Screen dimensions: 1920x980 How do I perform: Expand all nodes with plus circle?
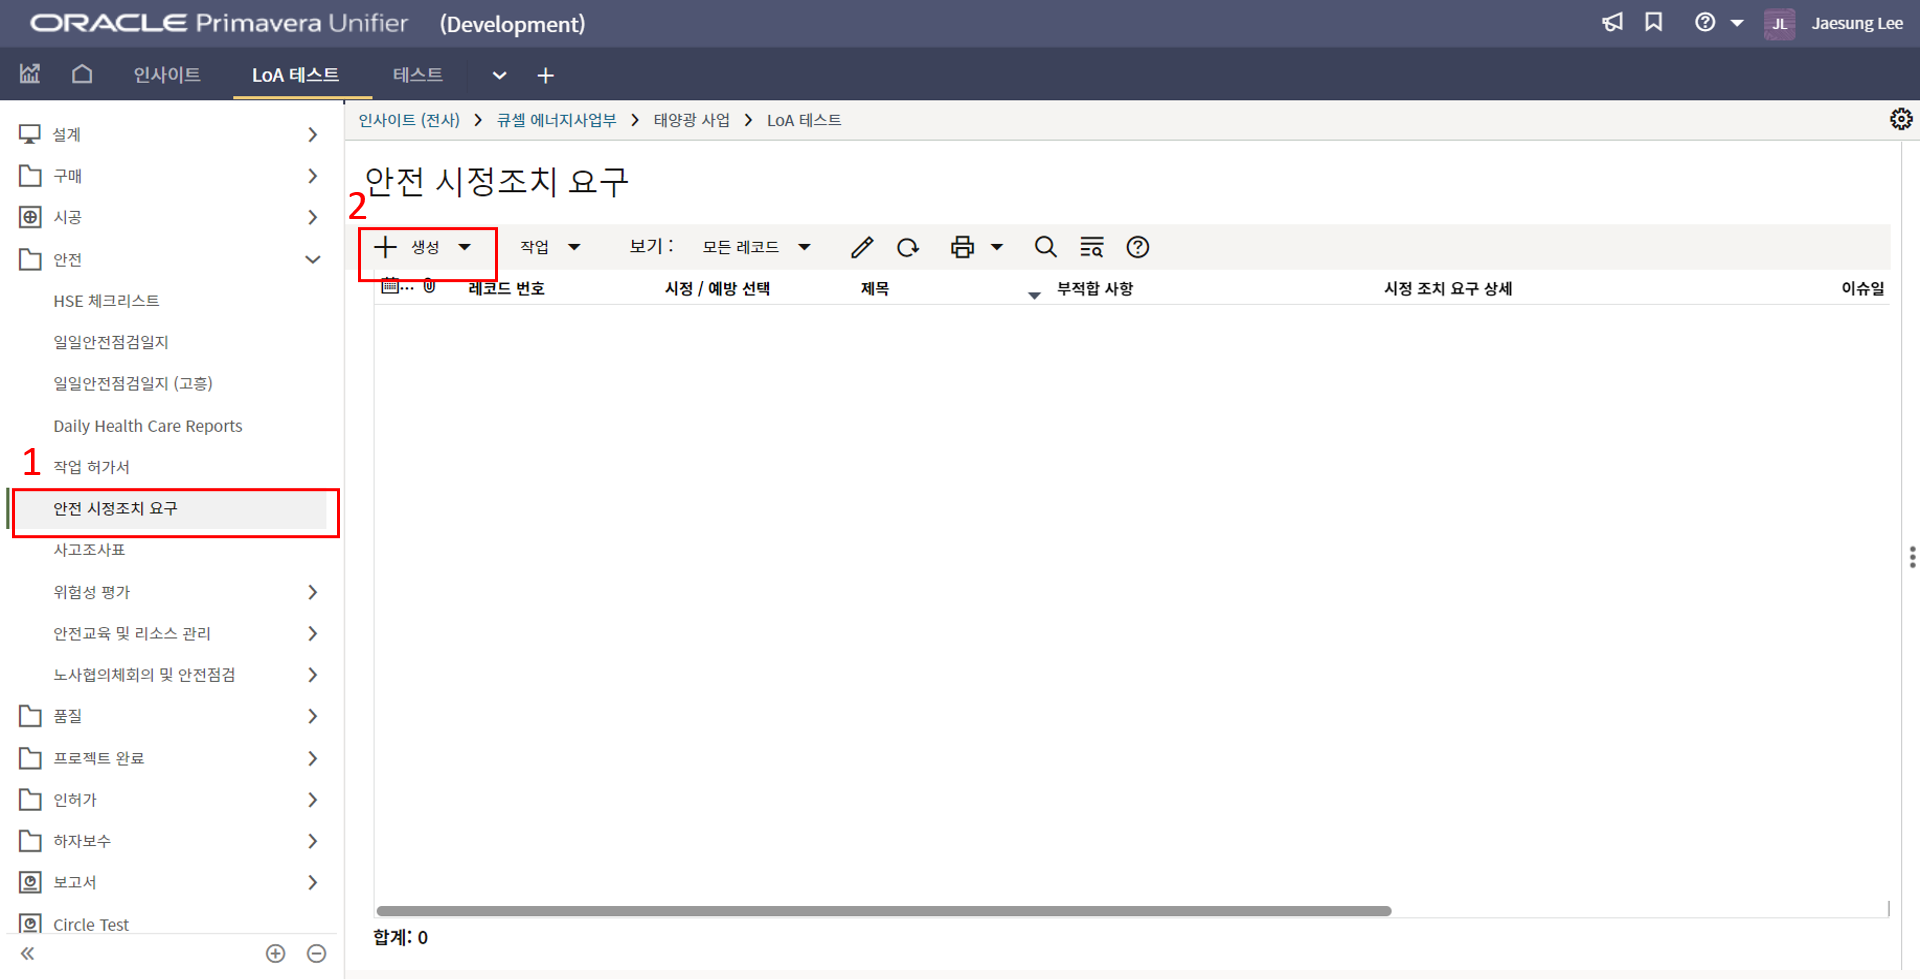pyautogui.click(x=276, y=954)
